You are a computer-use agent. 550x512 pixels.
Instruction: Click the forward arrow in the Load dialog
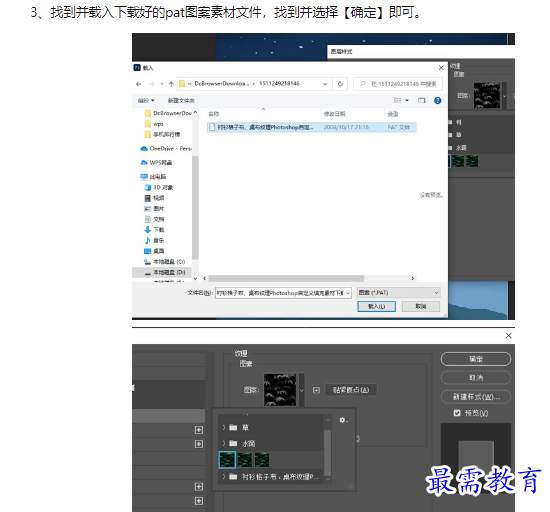[152, 84]
